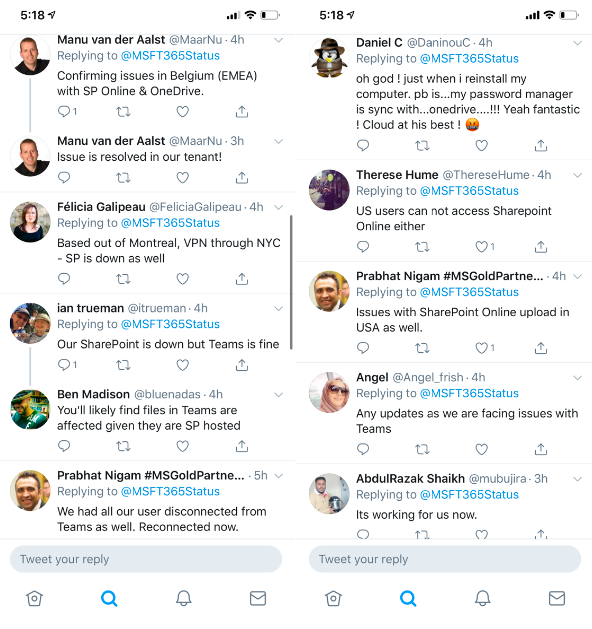Open options chevron on Félicia Galipeau's tweet
592x629 pixels.
coord(278,207)
